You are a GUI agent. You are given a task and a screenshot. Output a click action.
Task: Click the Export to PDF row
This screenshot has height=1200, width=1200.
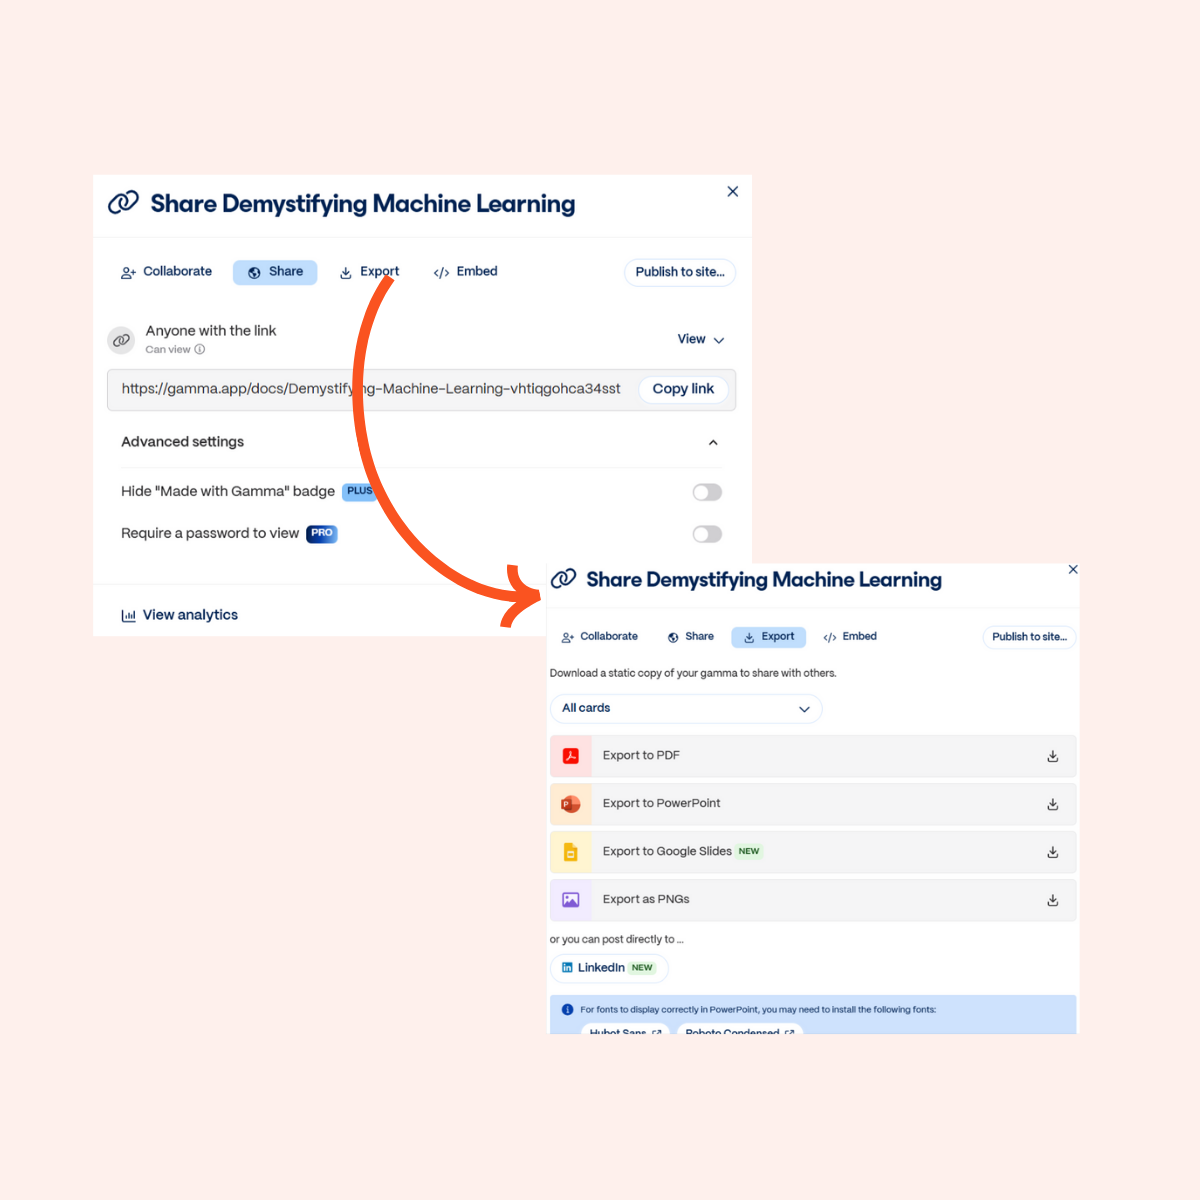click(x=813, y=756)
